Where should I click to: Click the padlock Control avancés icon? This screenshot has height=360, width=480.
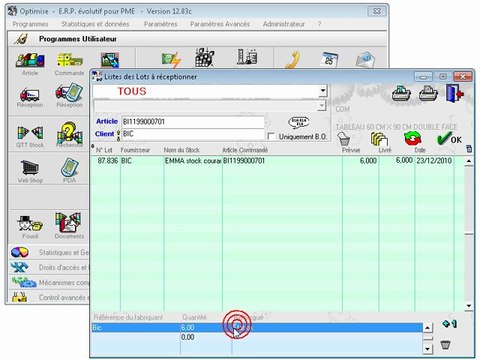point(20,297)
